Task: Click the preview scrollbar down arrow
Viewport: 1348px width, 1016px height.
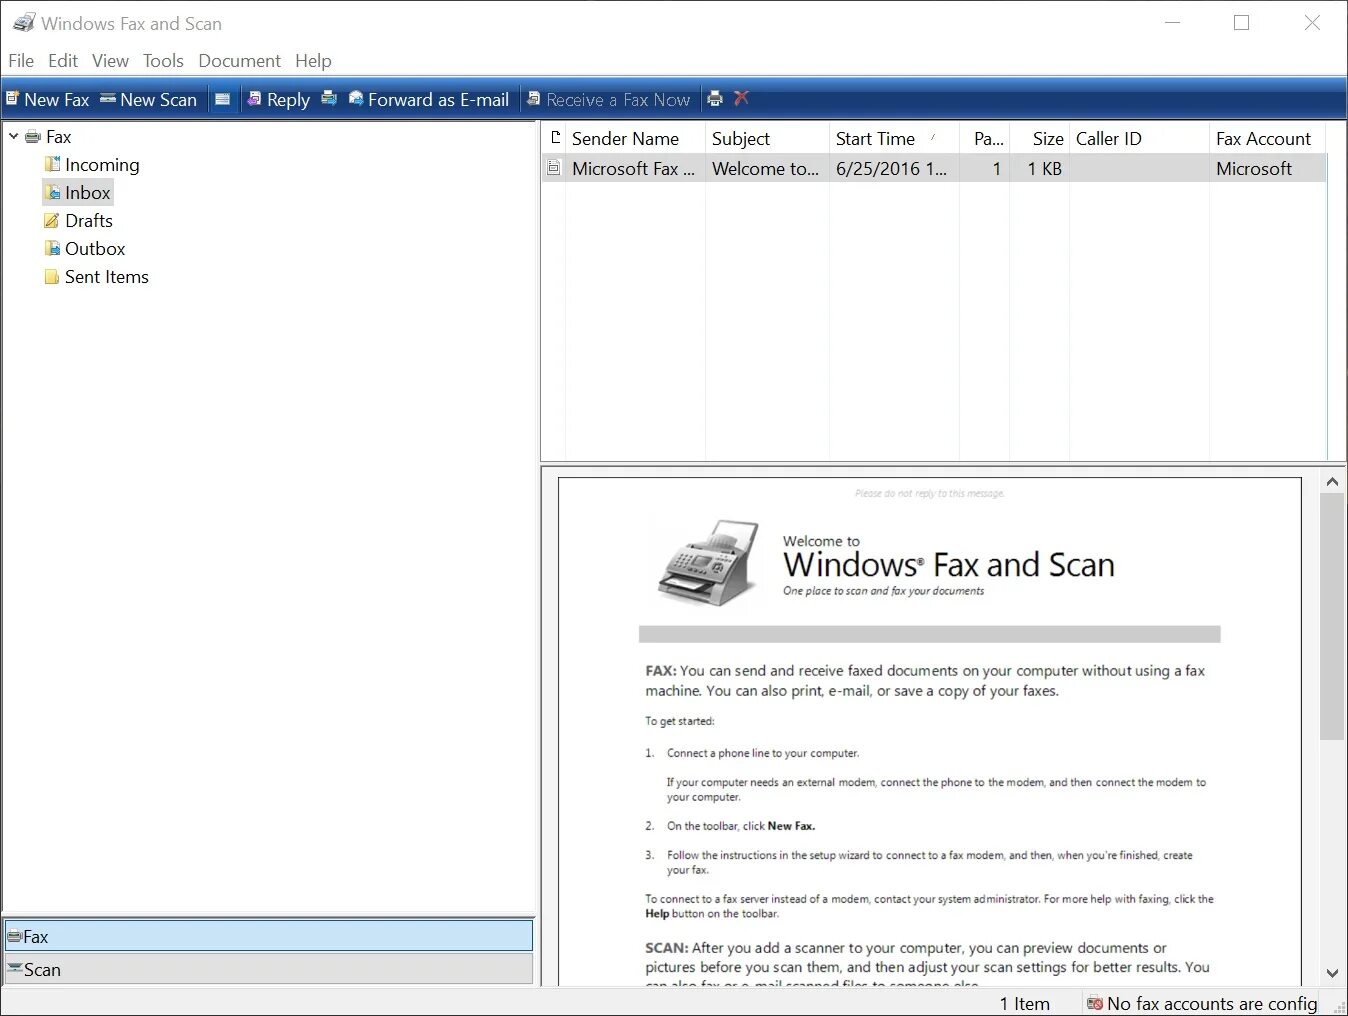Action: pos(1332,973)
